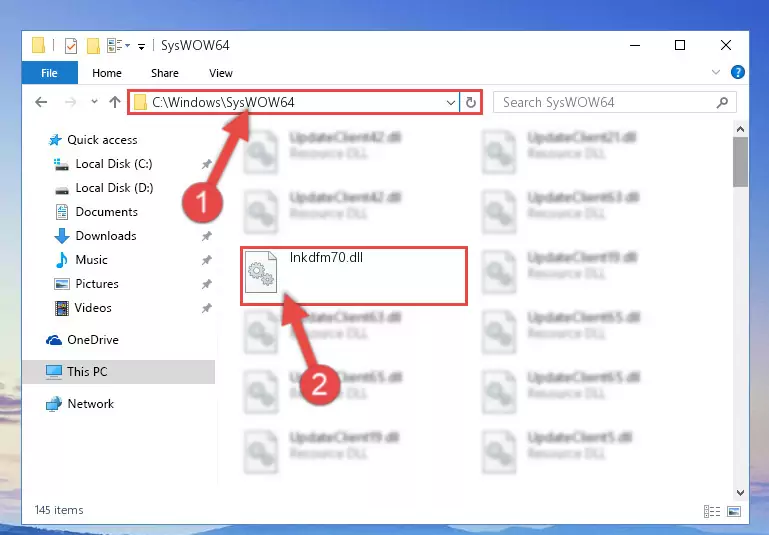Select Local Disk (C:) in sidebar
The width and height of the screenshot is (769, 535).
103,164
